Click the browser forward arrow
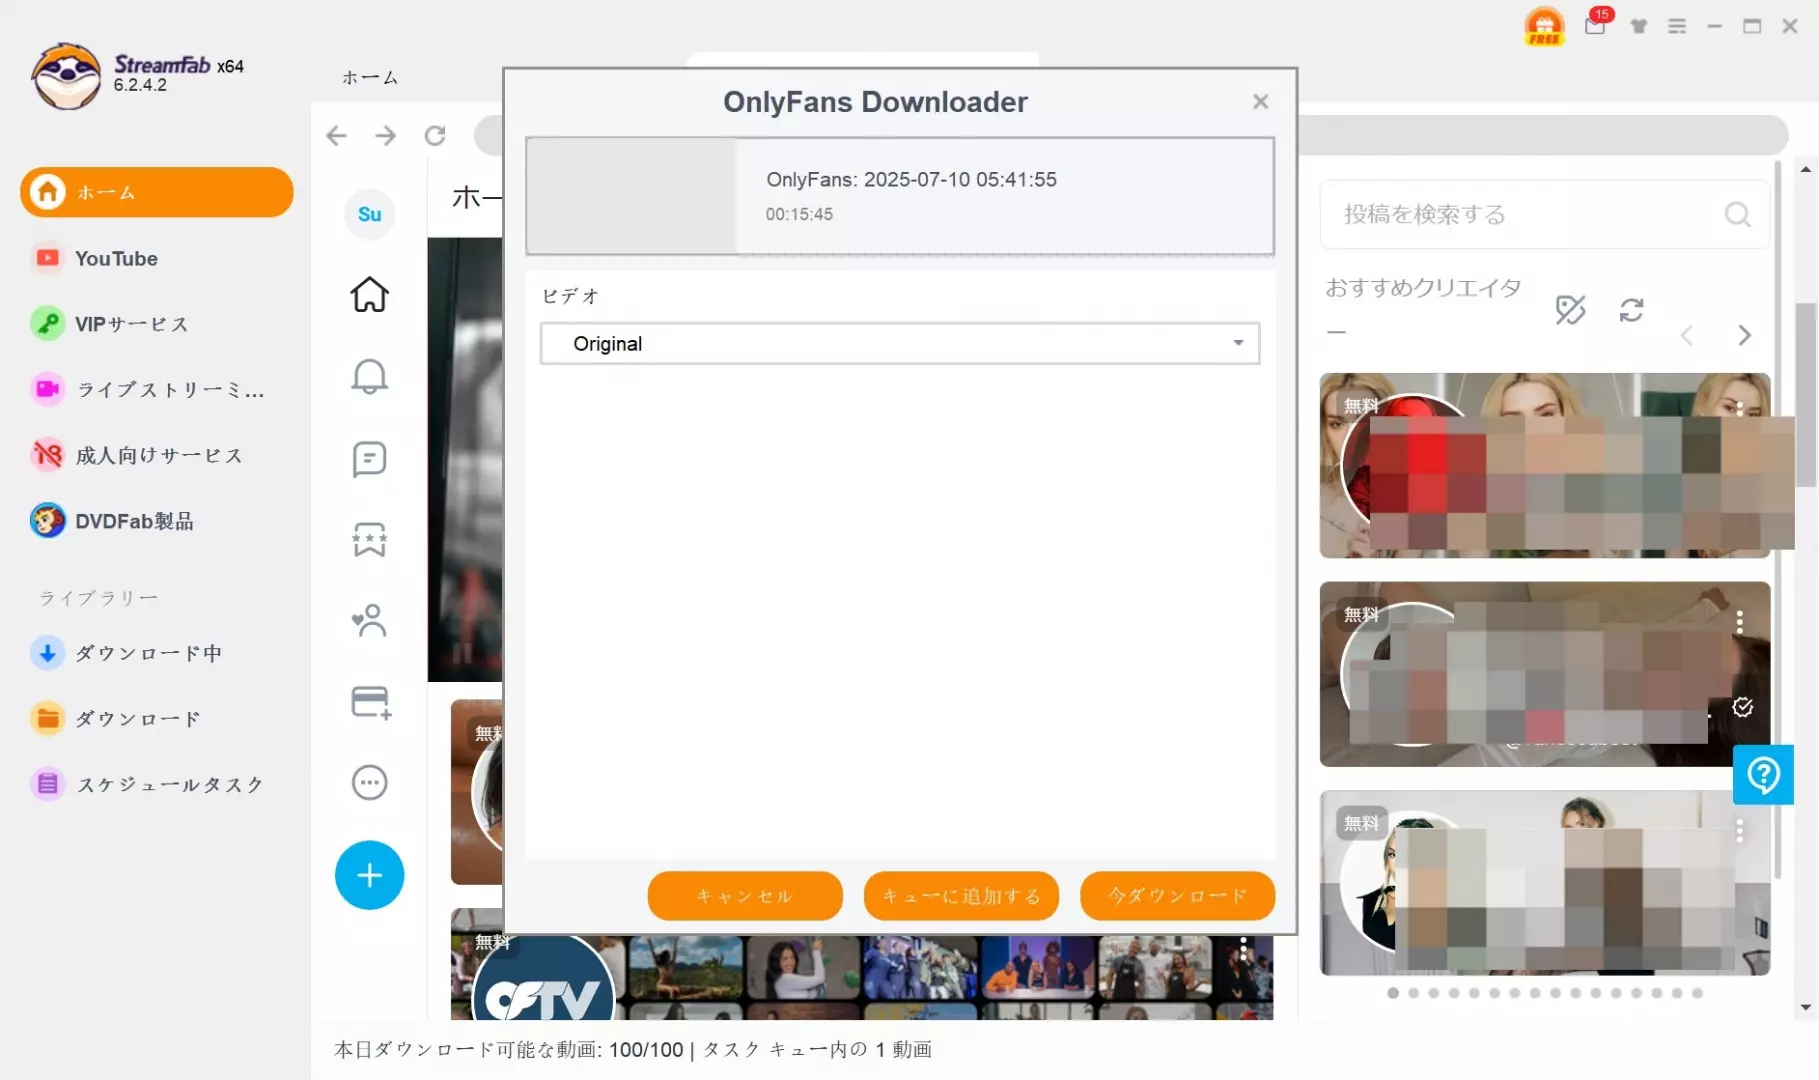 tap(385, 135)
